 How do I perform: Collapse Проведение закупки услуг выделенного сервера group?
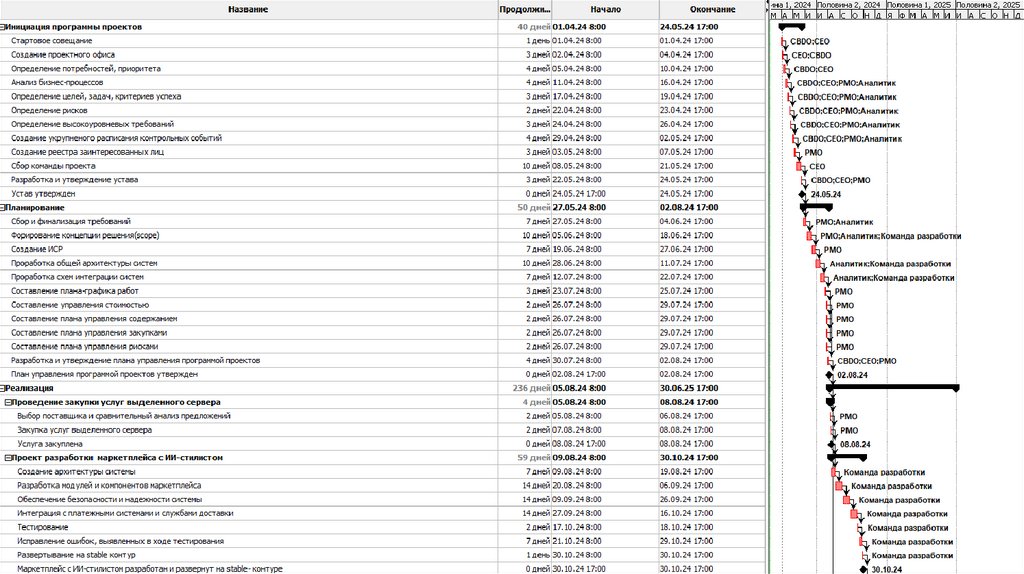[x=8, y=402]
